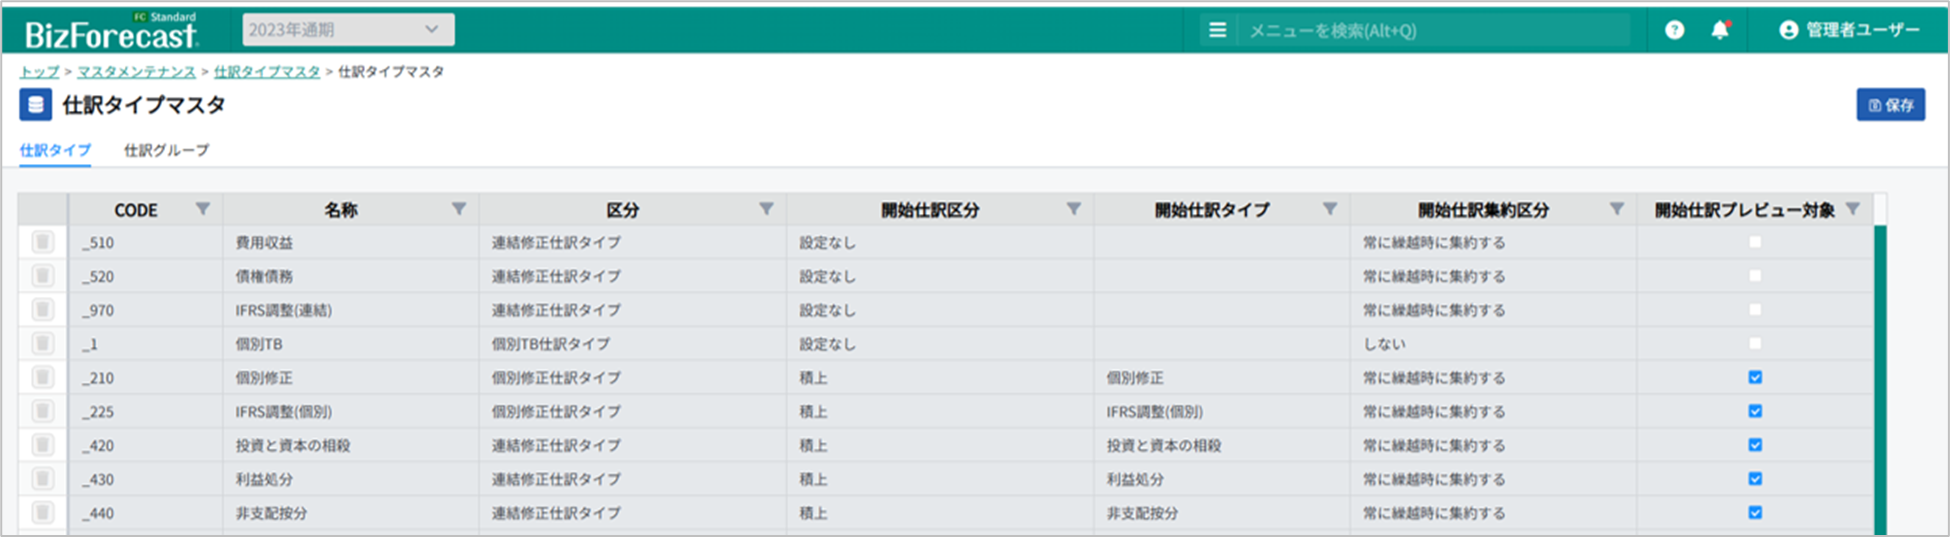Switch to the 仕訳グループ tab

click(166, 150)
